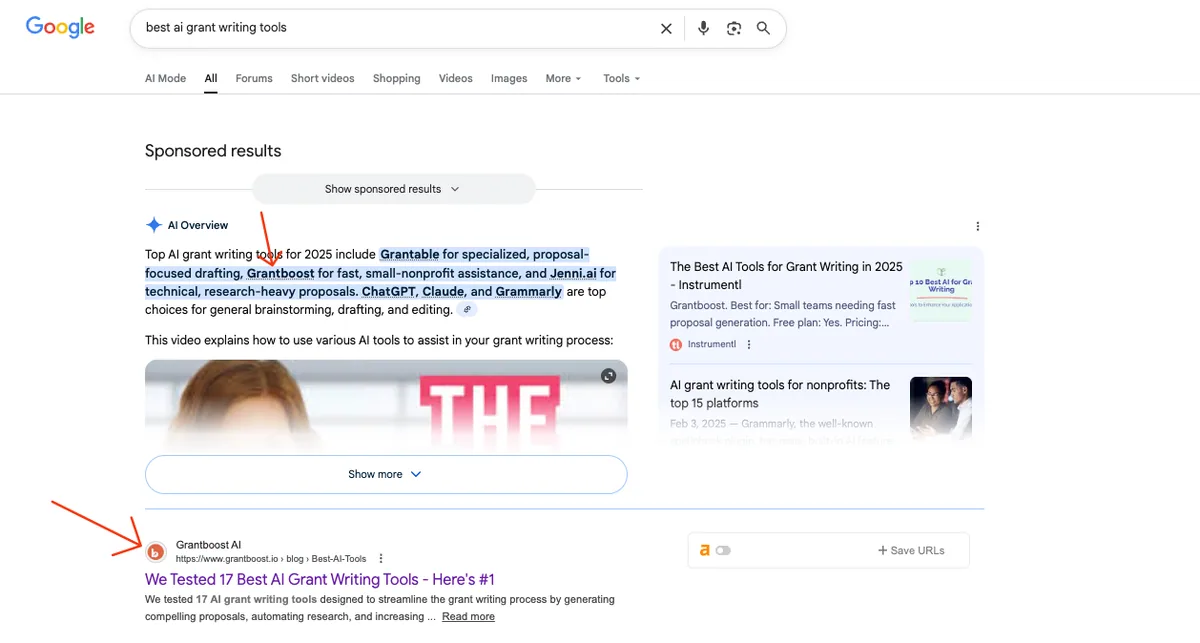Open Google Lens image search icon

(x=734, y=29)
